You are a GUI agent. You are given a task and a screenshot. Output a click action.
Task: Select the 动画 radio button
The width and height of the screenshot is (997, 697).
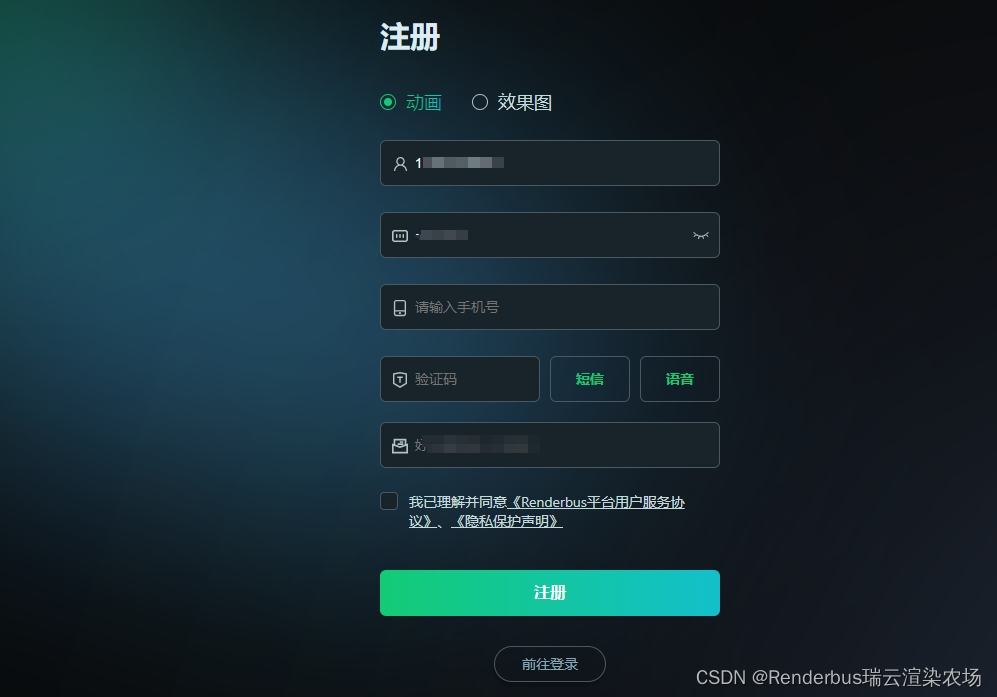coord(388,102)
